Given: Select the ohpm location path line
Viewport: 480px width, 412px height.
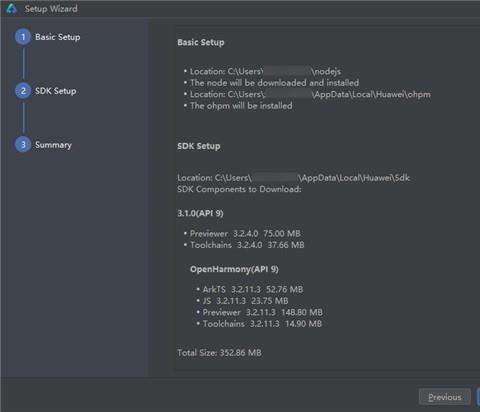Looking at the screenshot, I should click(307, 94).
